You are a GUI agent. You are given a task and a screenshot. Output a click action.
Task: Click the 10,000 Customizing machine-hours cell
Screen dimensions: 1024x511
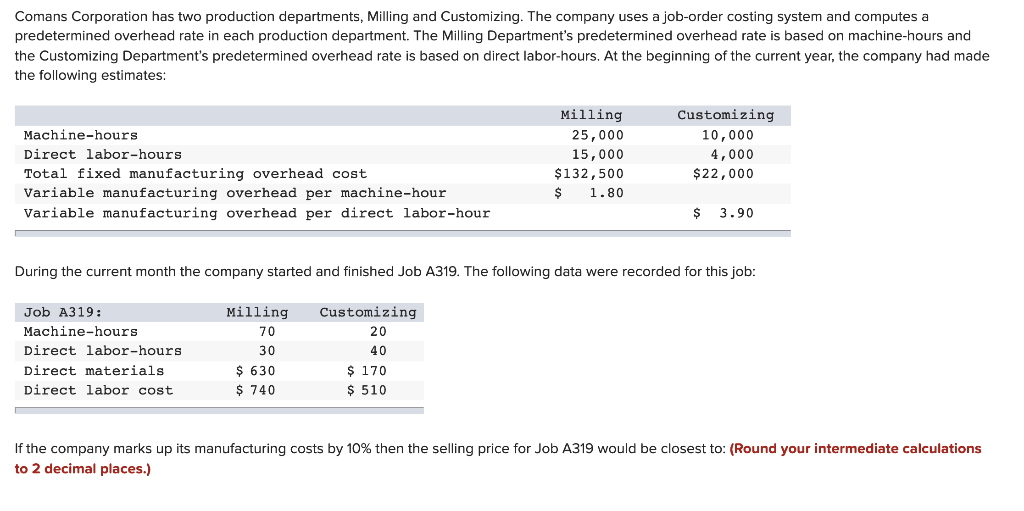point(727,135)
